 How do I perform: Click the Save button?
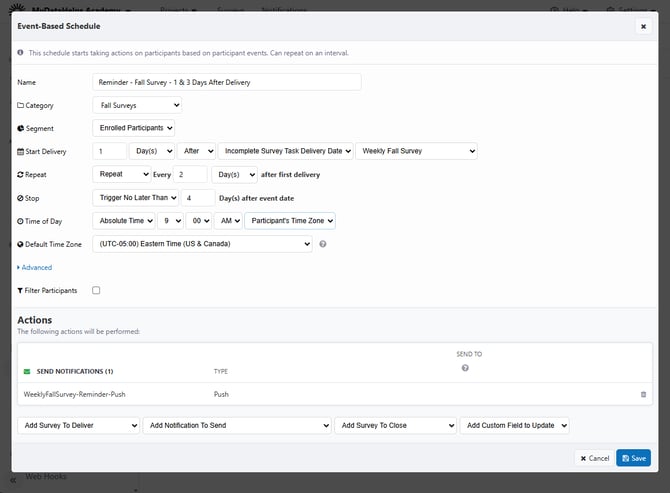coord(633,458)
